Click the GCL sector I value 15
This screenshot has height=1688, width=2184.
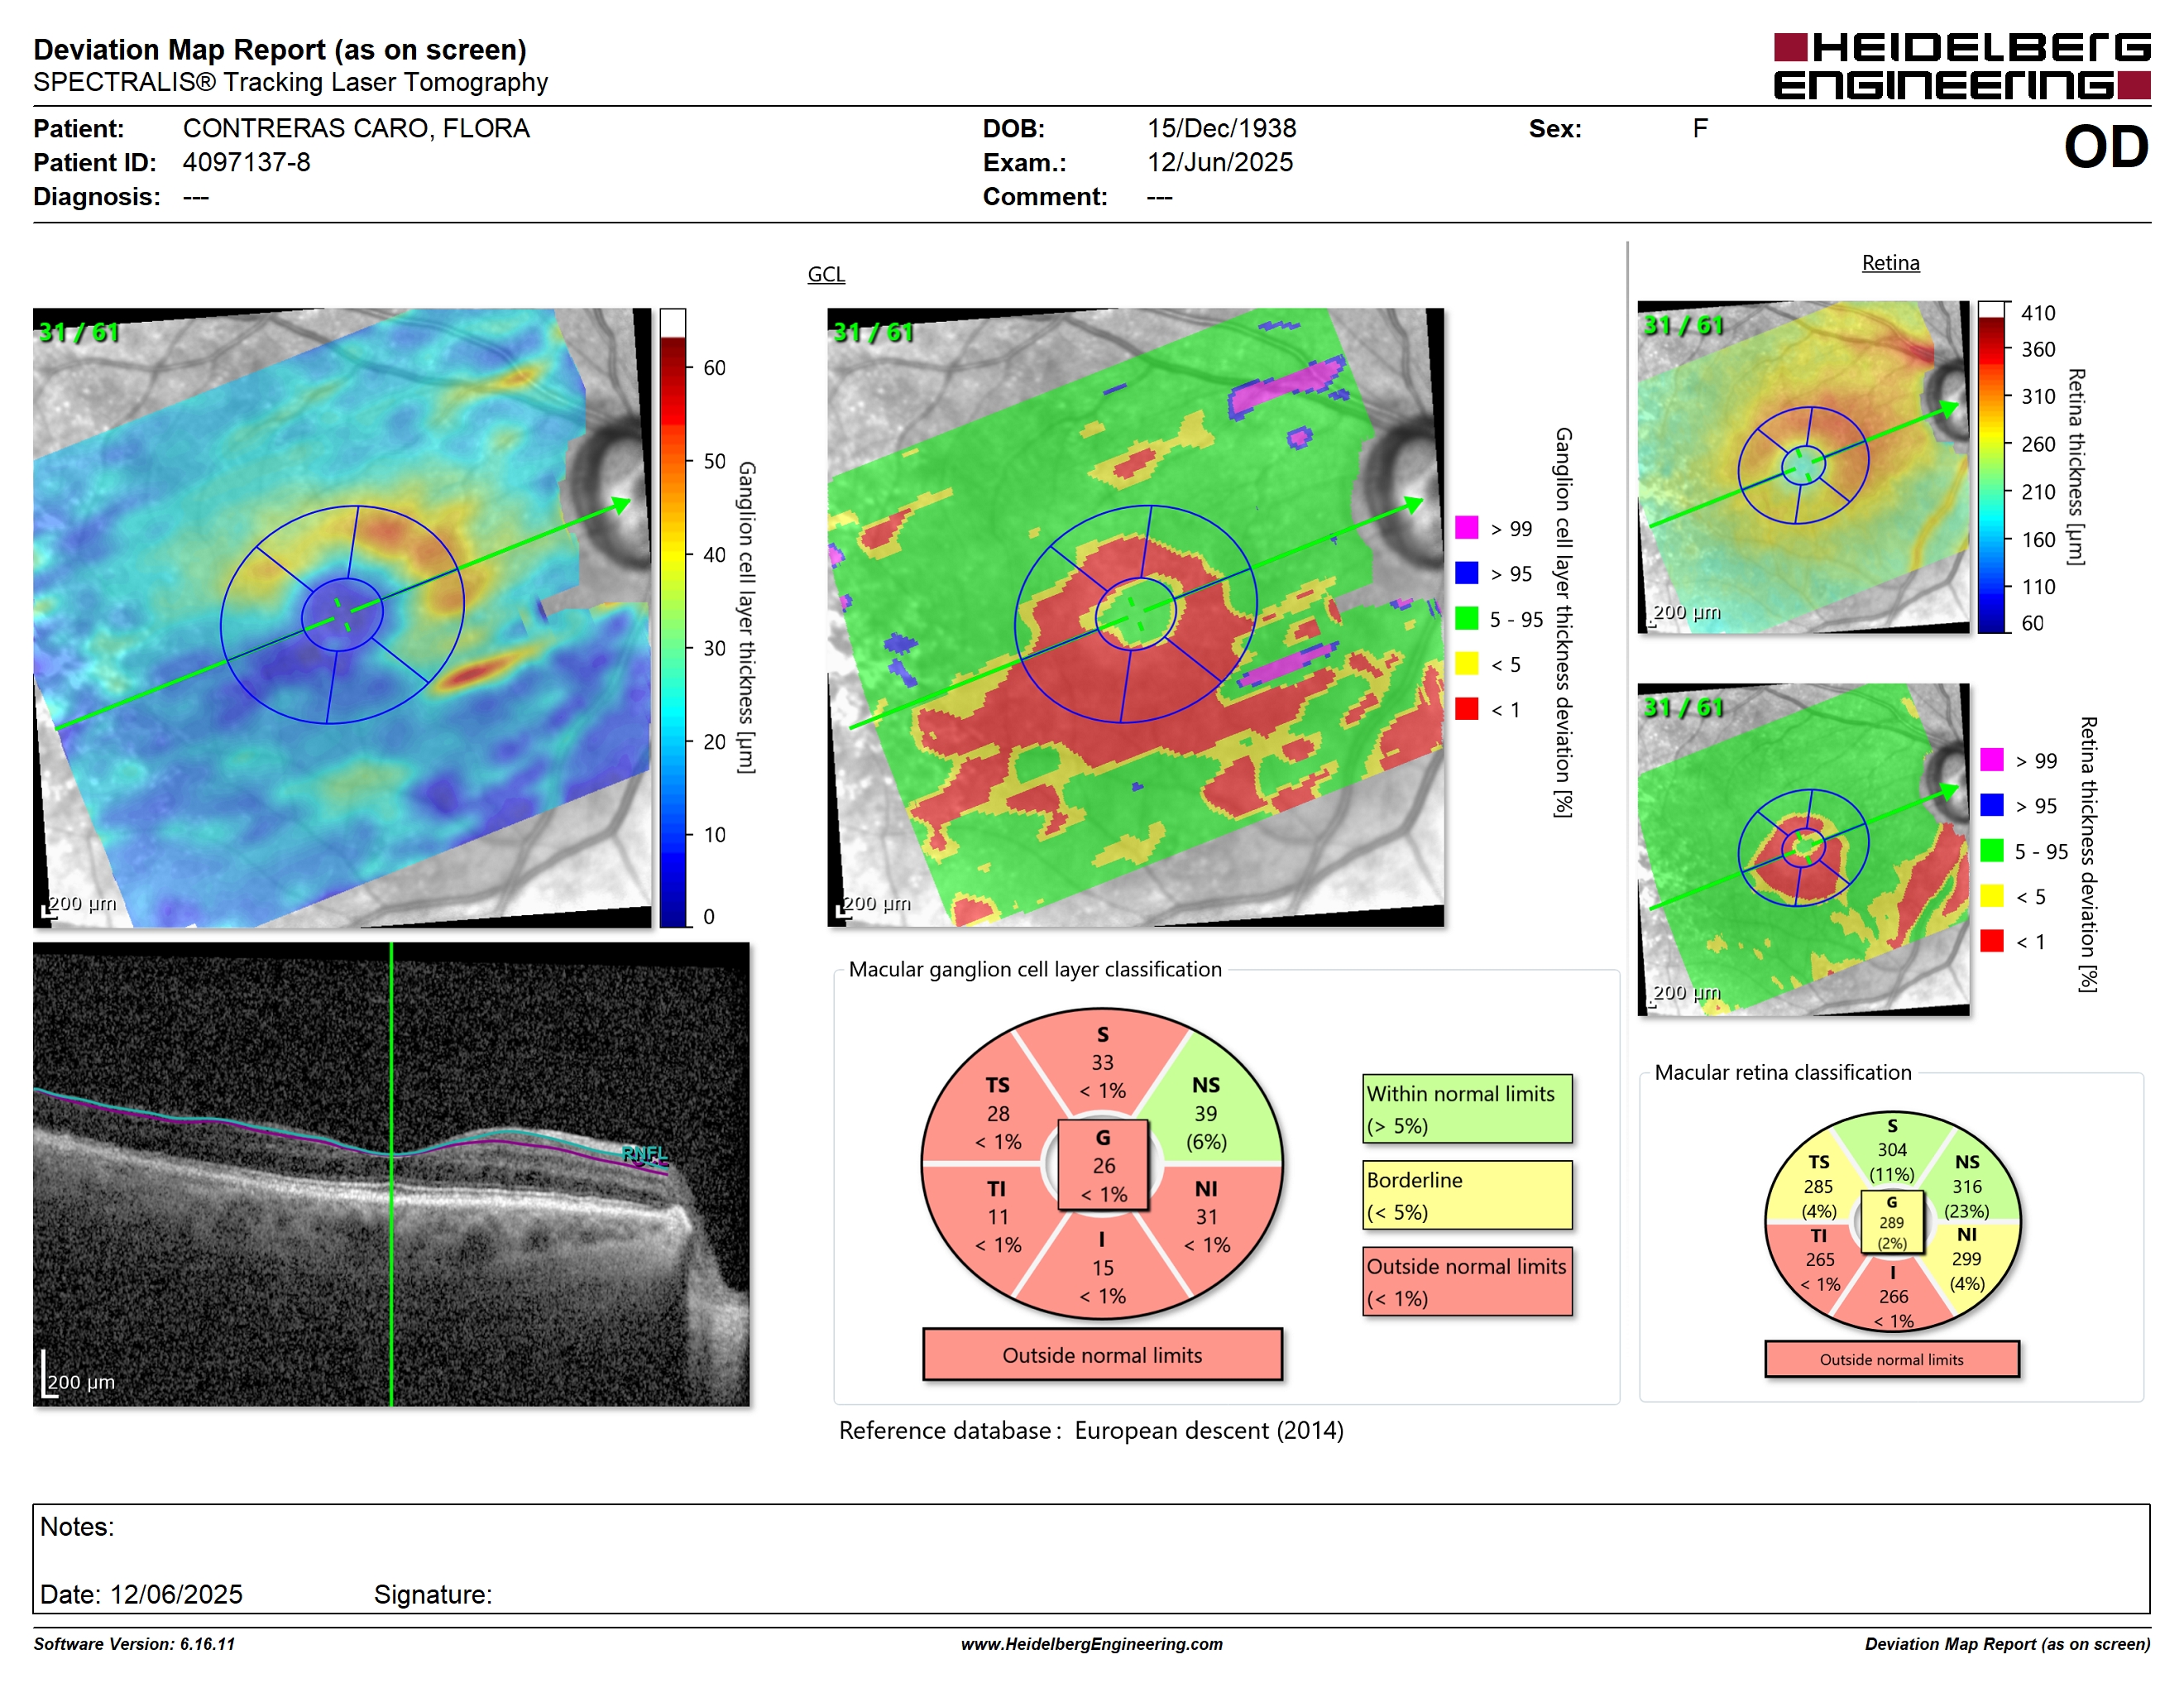point(1102,1268)
